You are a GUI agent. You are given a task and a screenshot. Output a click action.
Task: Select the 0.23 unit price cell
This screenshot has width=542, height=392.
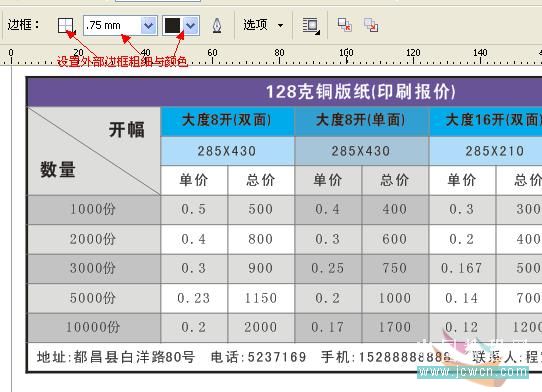tap(194, 298)
